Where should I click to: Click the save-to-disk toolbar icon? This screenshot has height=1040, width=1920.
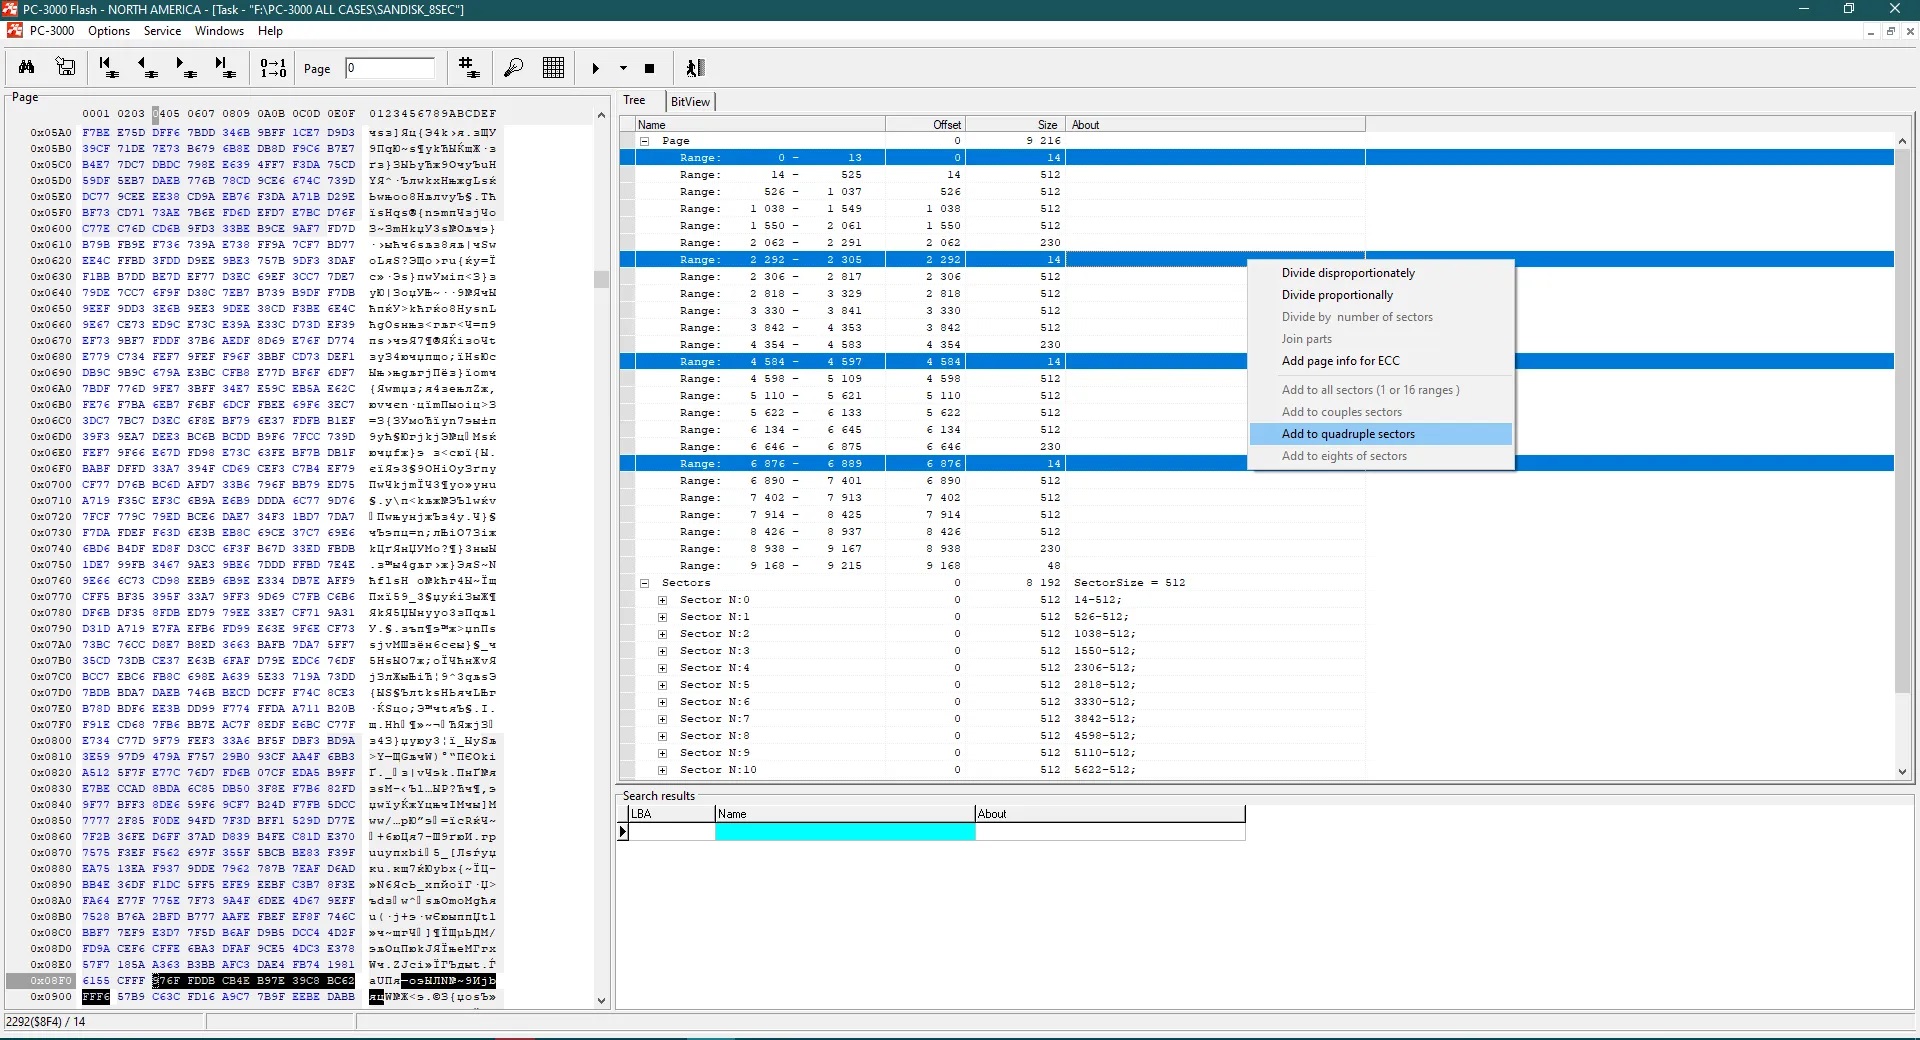66,68
